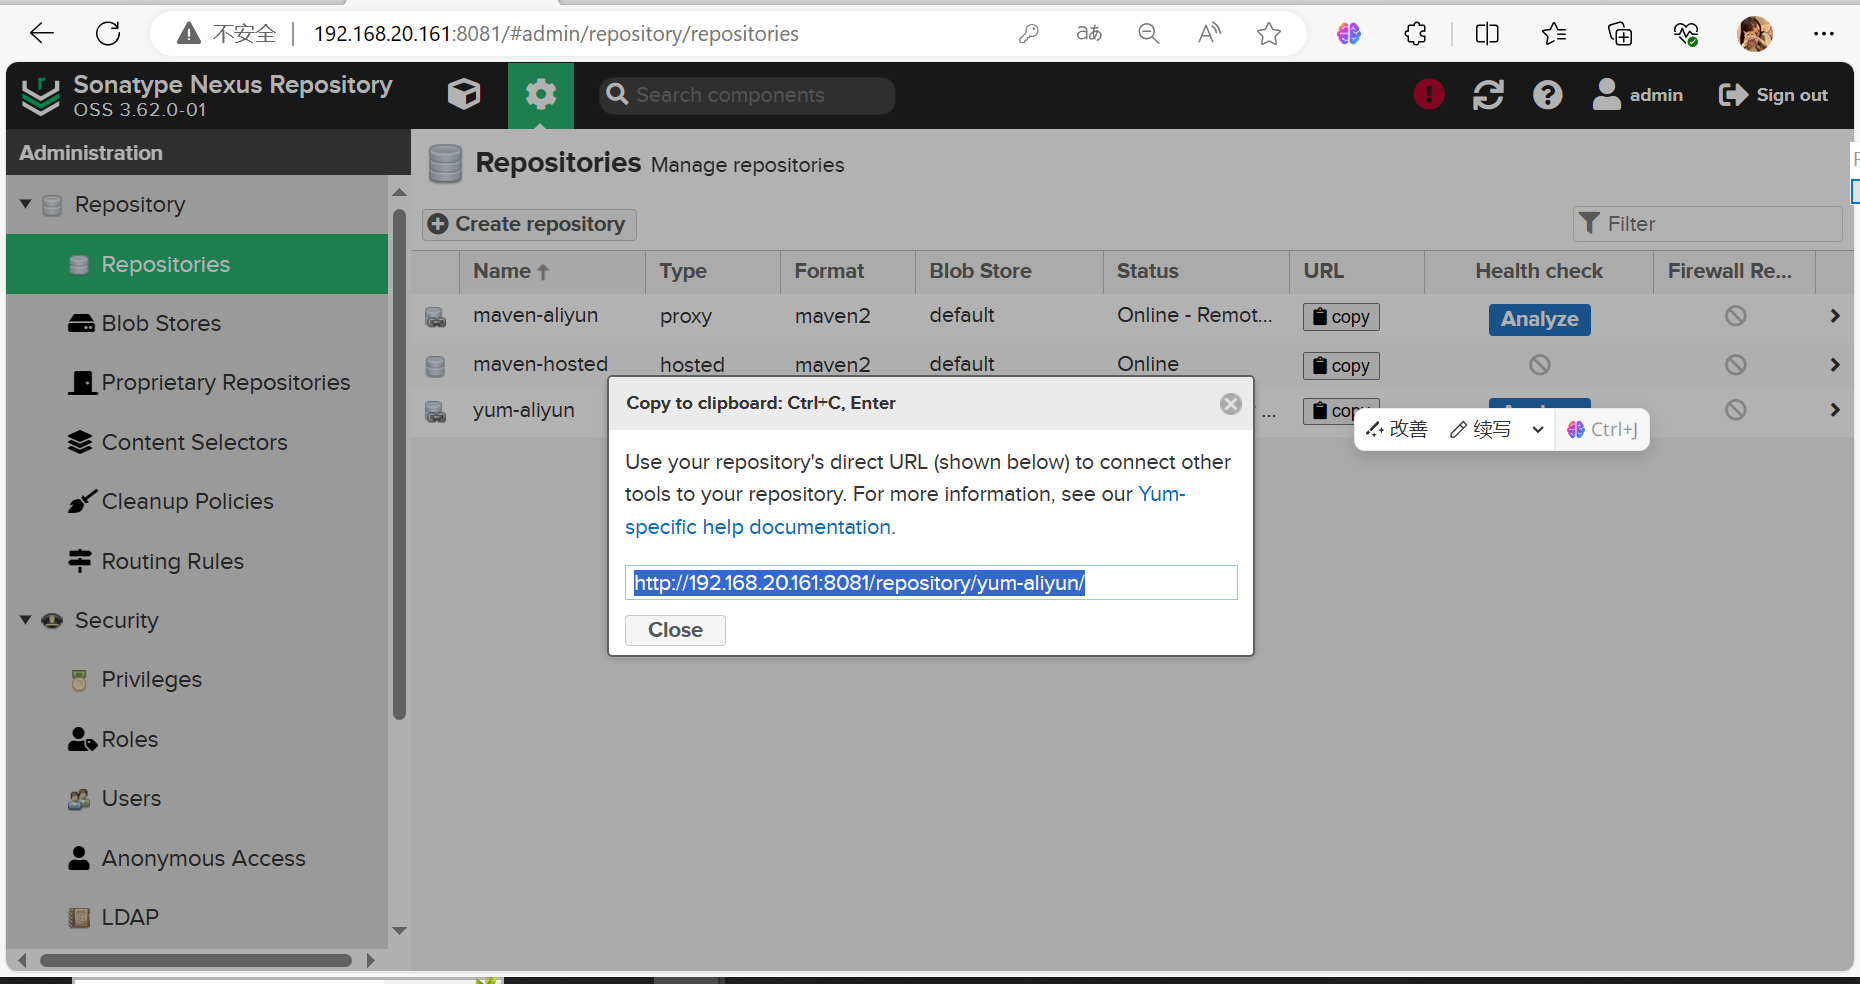Click the repository URL text field
Viewport: 1860px width, 984px height.
(x=931, y=583)
